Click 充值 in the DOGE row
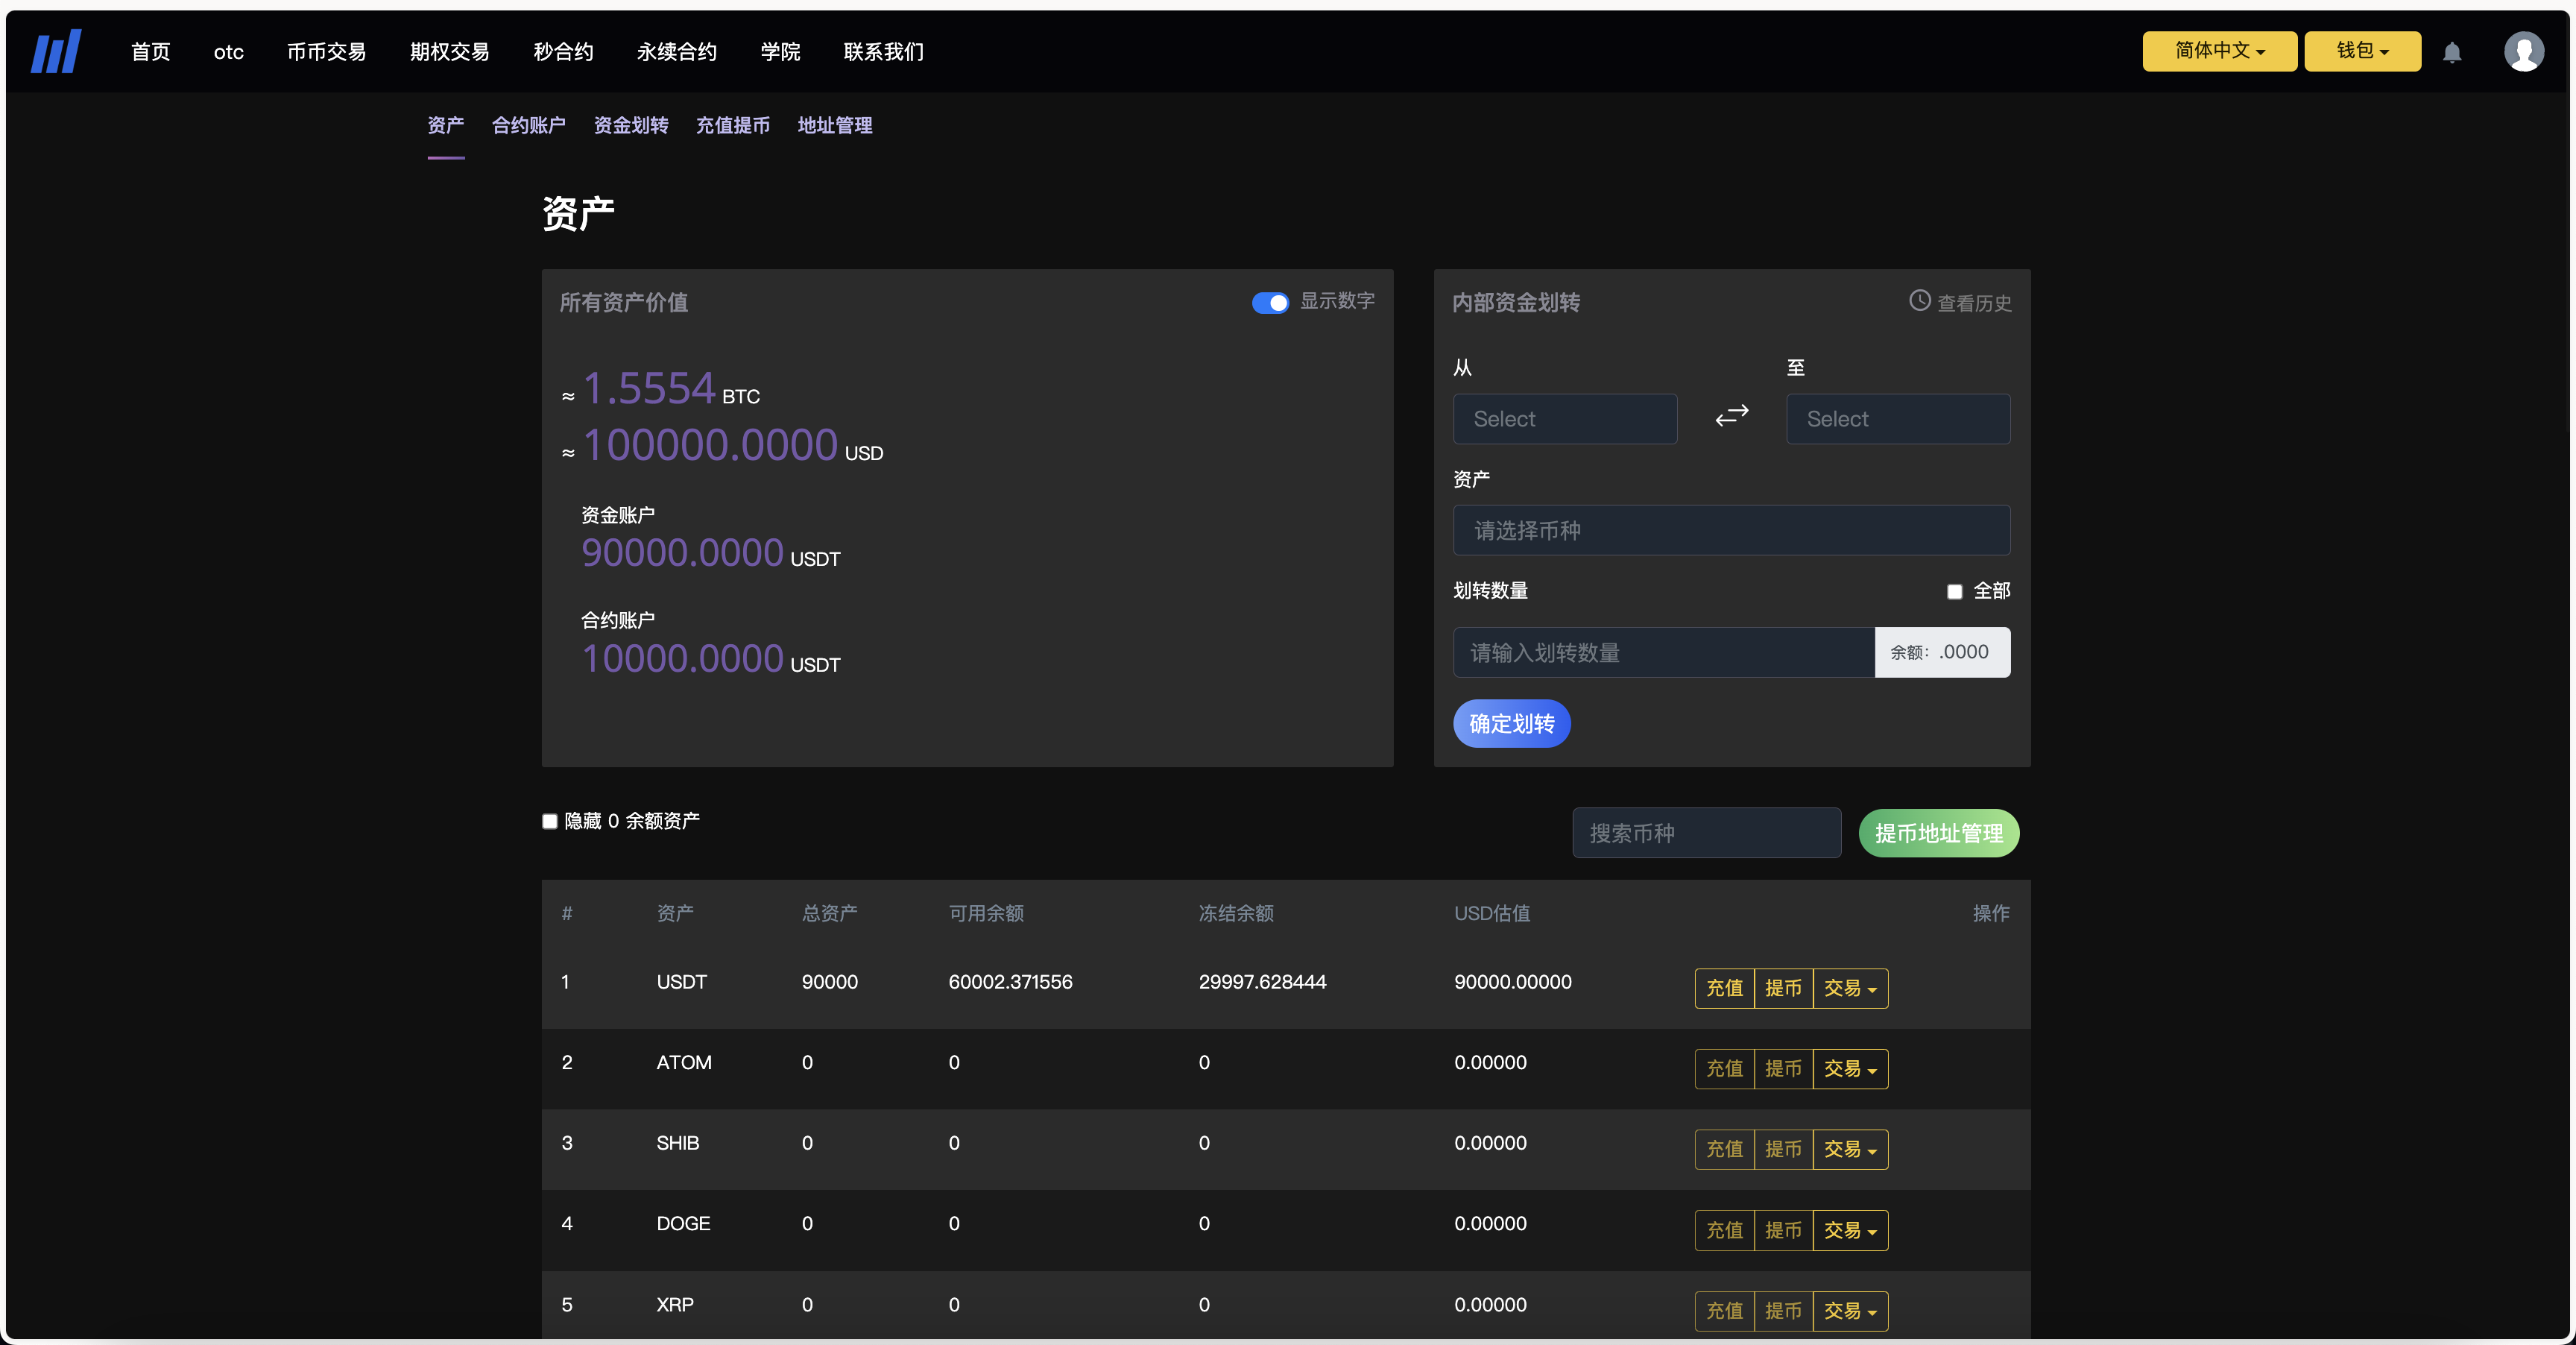2576x1345 pixels. [x=1725, y=1231]
